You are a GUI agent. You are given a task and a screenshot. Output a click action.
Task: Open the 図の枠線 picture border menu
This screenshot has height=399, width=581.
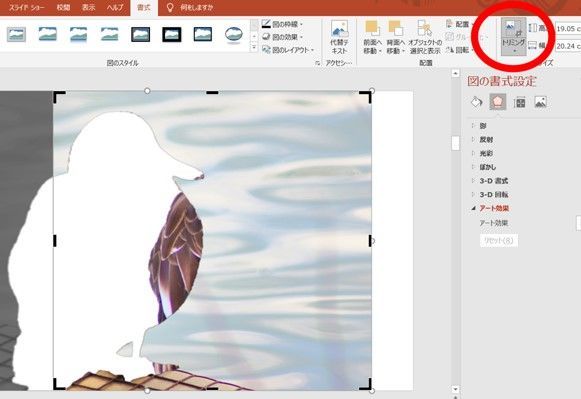pos(282,24)
